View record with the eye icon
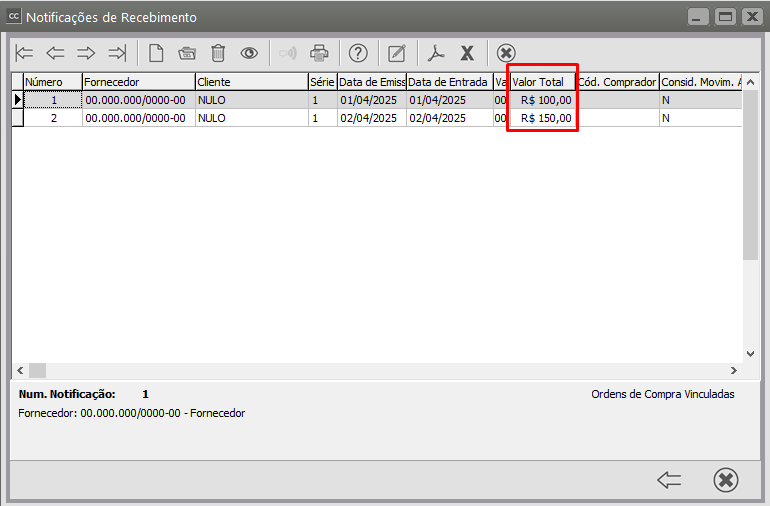 pos(249,53)
